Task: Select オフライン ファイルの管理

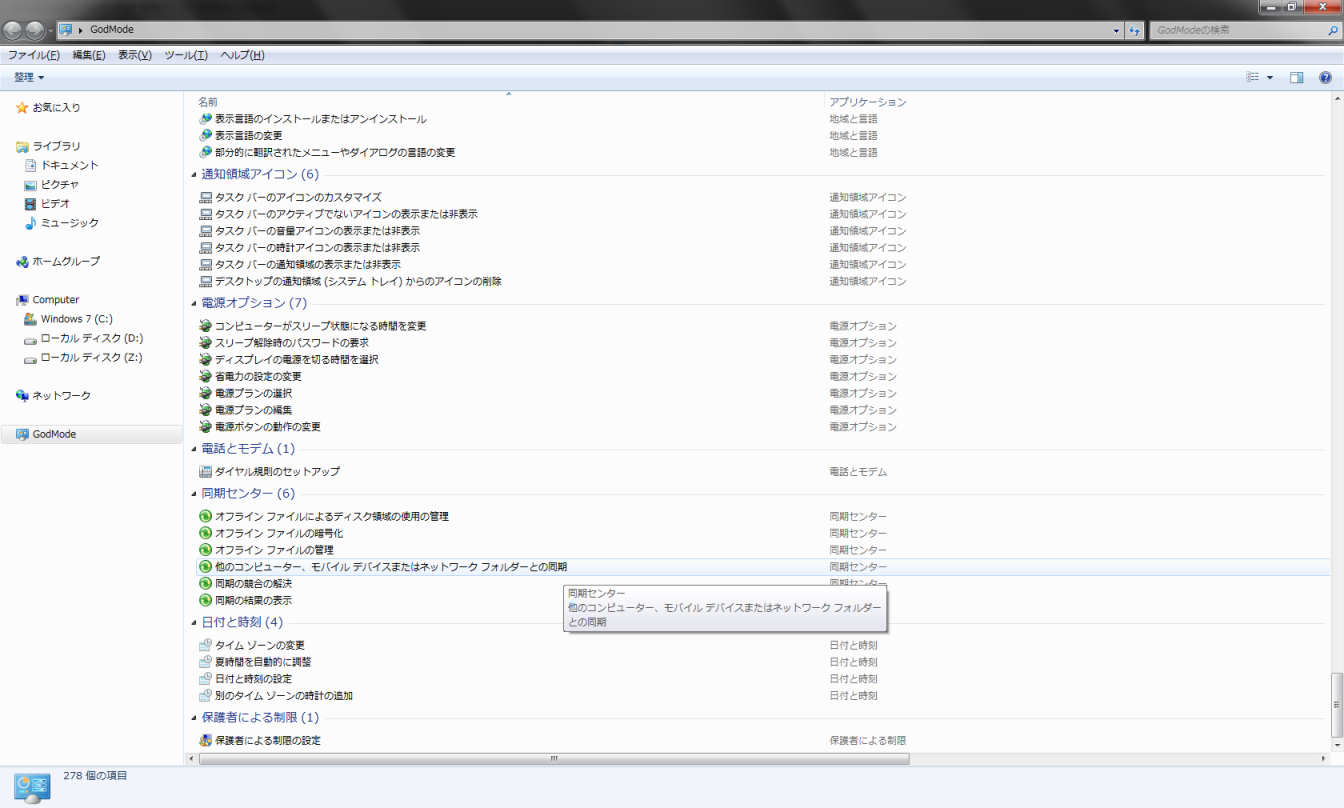Action: pos(274,550)
